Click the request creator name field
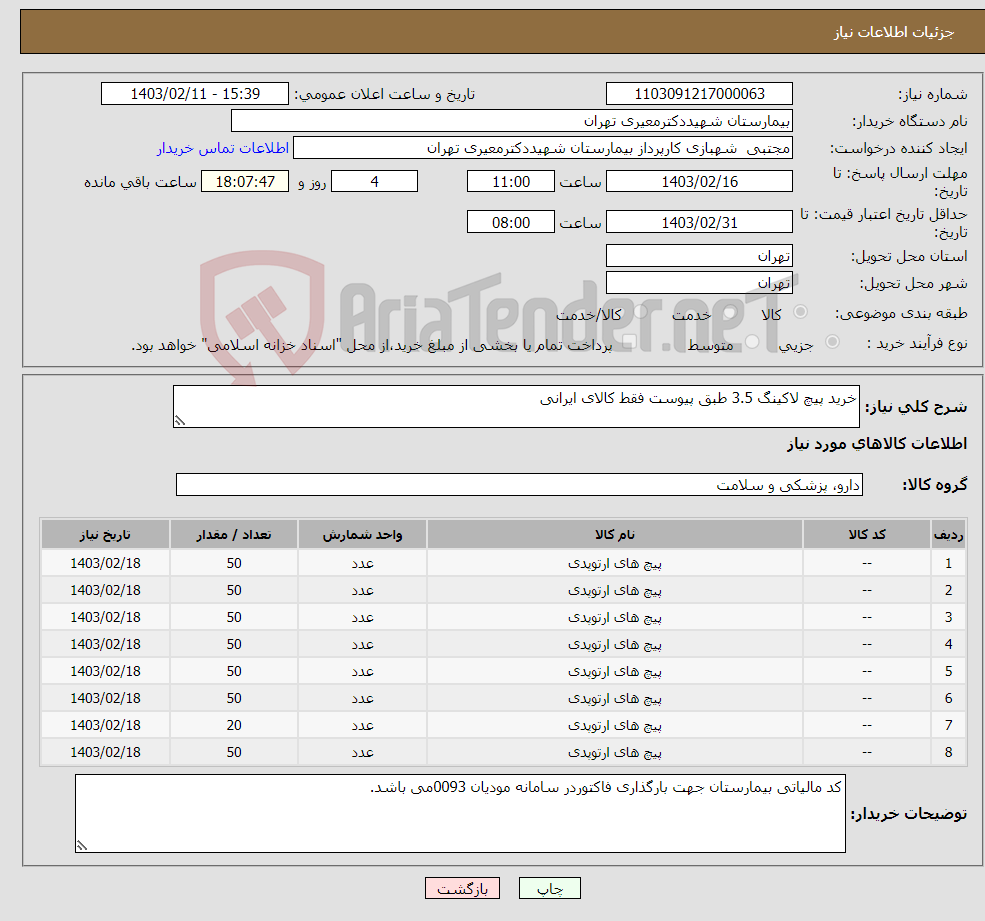 pyautogui.click(x=543, y=148)
